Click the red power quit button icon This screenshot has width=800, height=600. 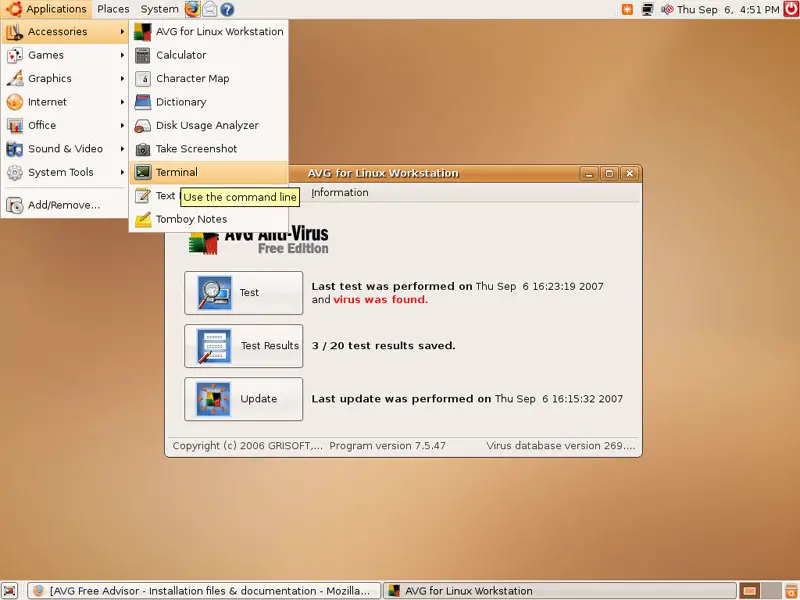(791, 9)
